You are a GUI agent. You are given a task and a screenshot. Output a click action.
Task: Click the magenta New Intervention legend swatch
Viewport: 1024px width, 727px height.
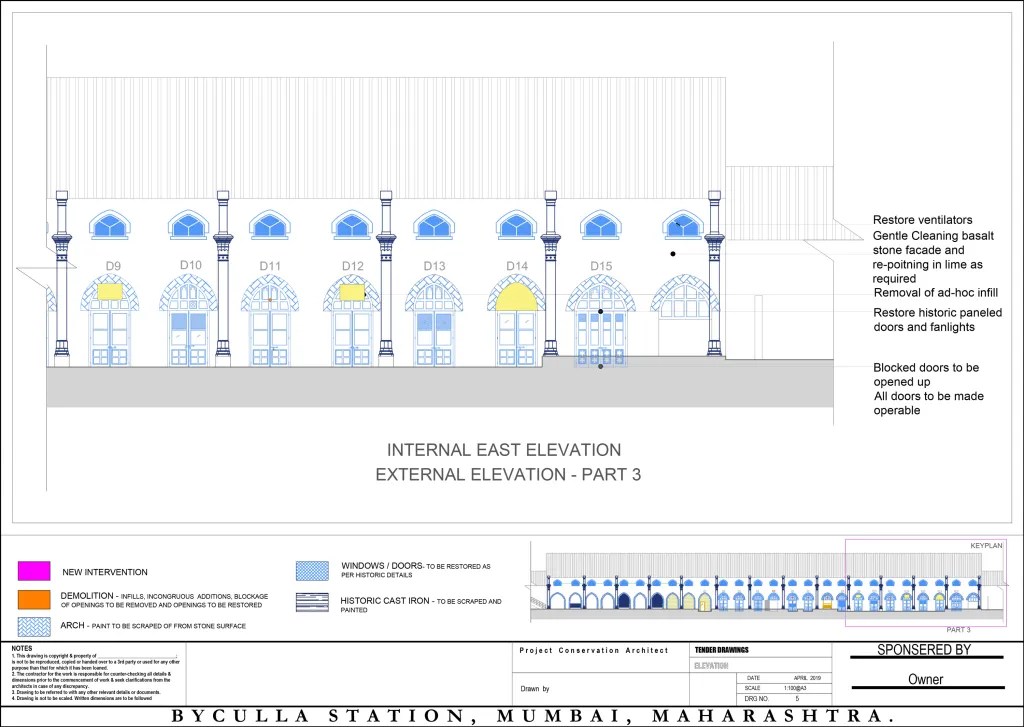click(33, 571)
